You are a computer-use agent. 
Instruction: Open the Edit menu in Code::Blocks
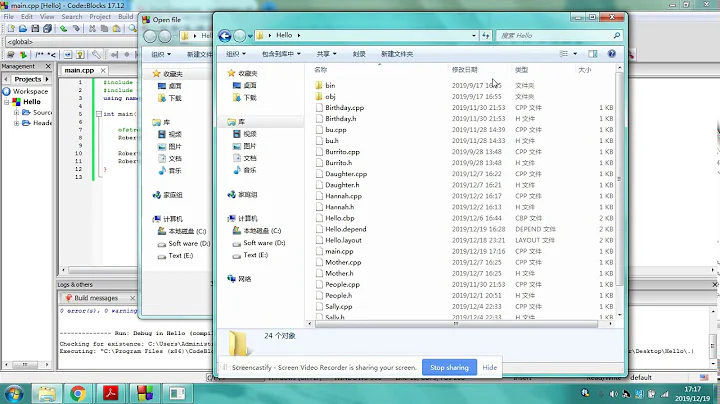coord(27,17)
